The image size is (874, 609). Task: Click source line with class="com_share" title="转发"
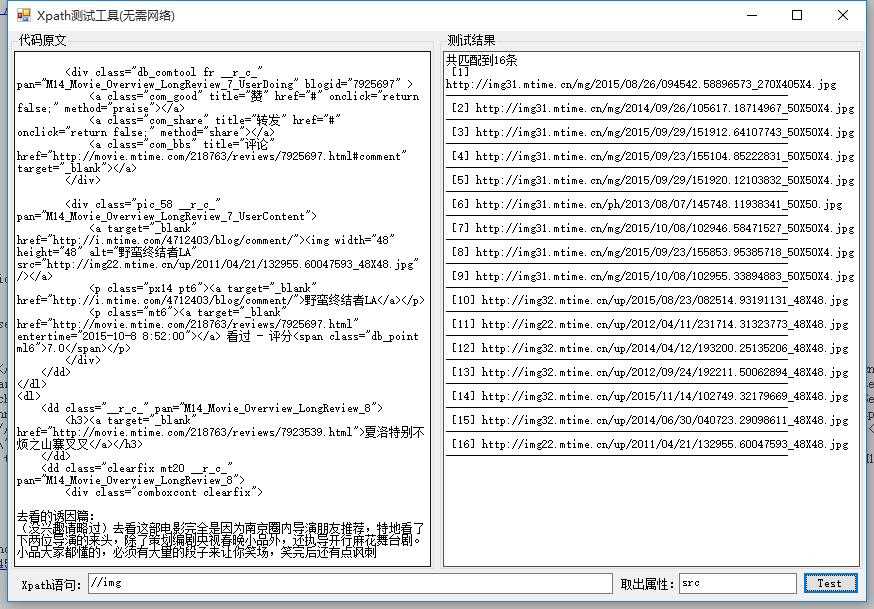coord(215,120)
